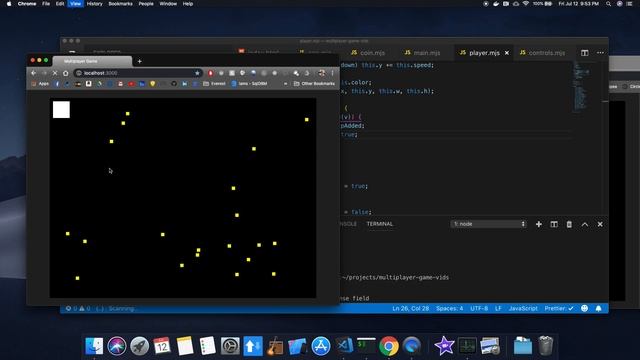Image resolution: width=640 pixels, height=360 pixels.
Task: Stop loading the page in Chrome
Action: coord(55,73)
